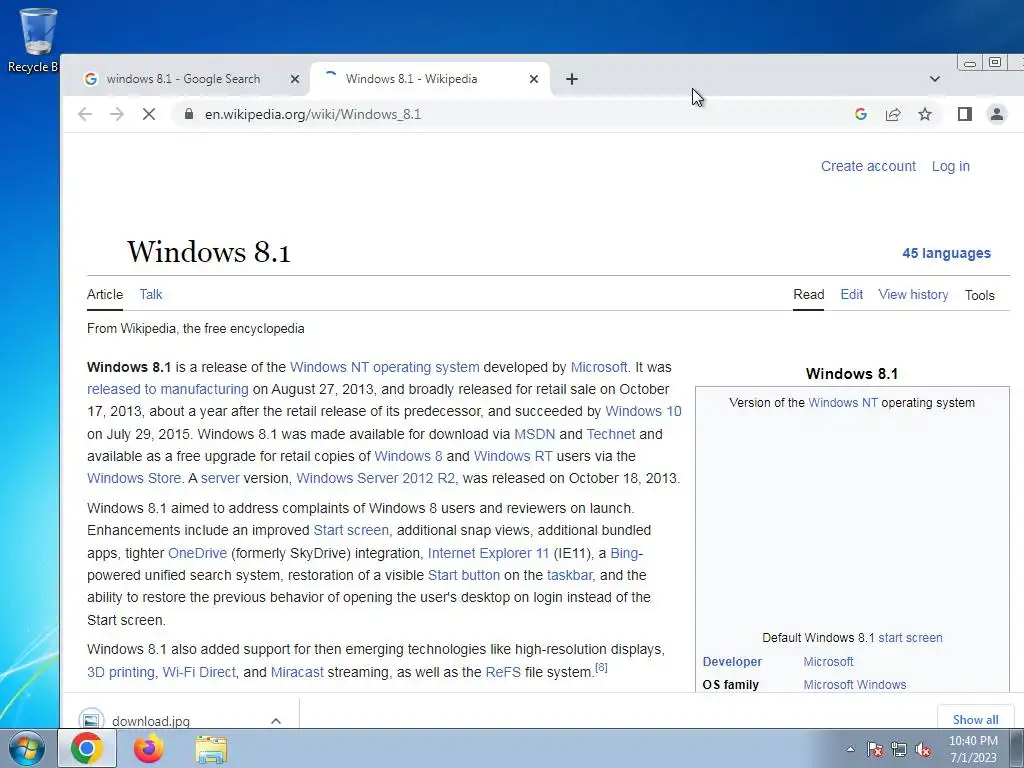The image size is (1024, 768).
Task: Switch to the Talk tab
Action: point(151,295)
